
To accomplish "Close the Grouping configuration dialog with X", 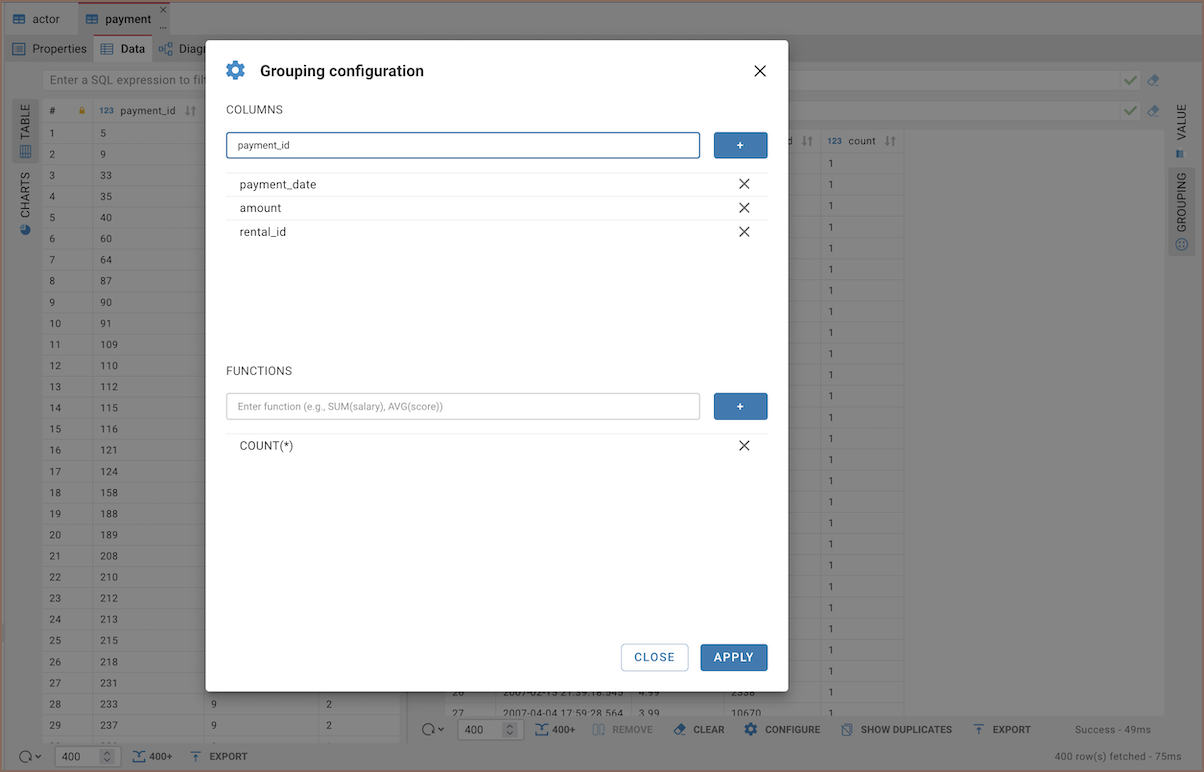I will (x=760, y=71).
